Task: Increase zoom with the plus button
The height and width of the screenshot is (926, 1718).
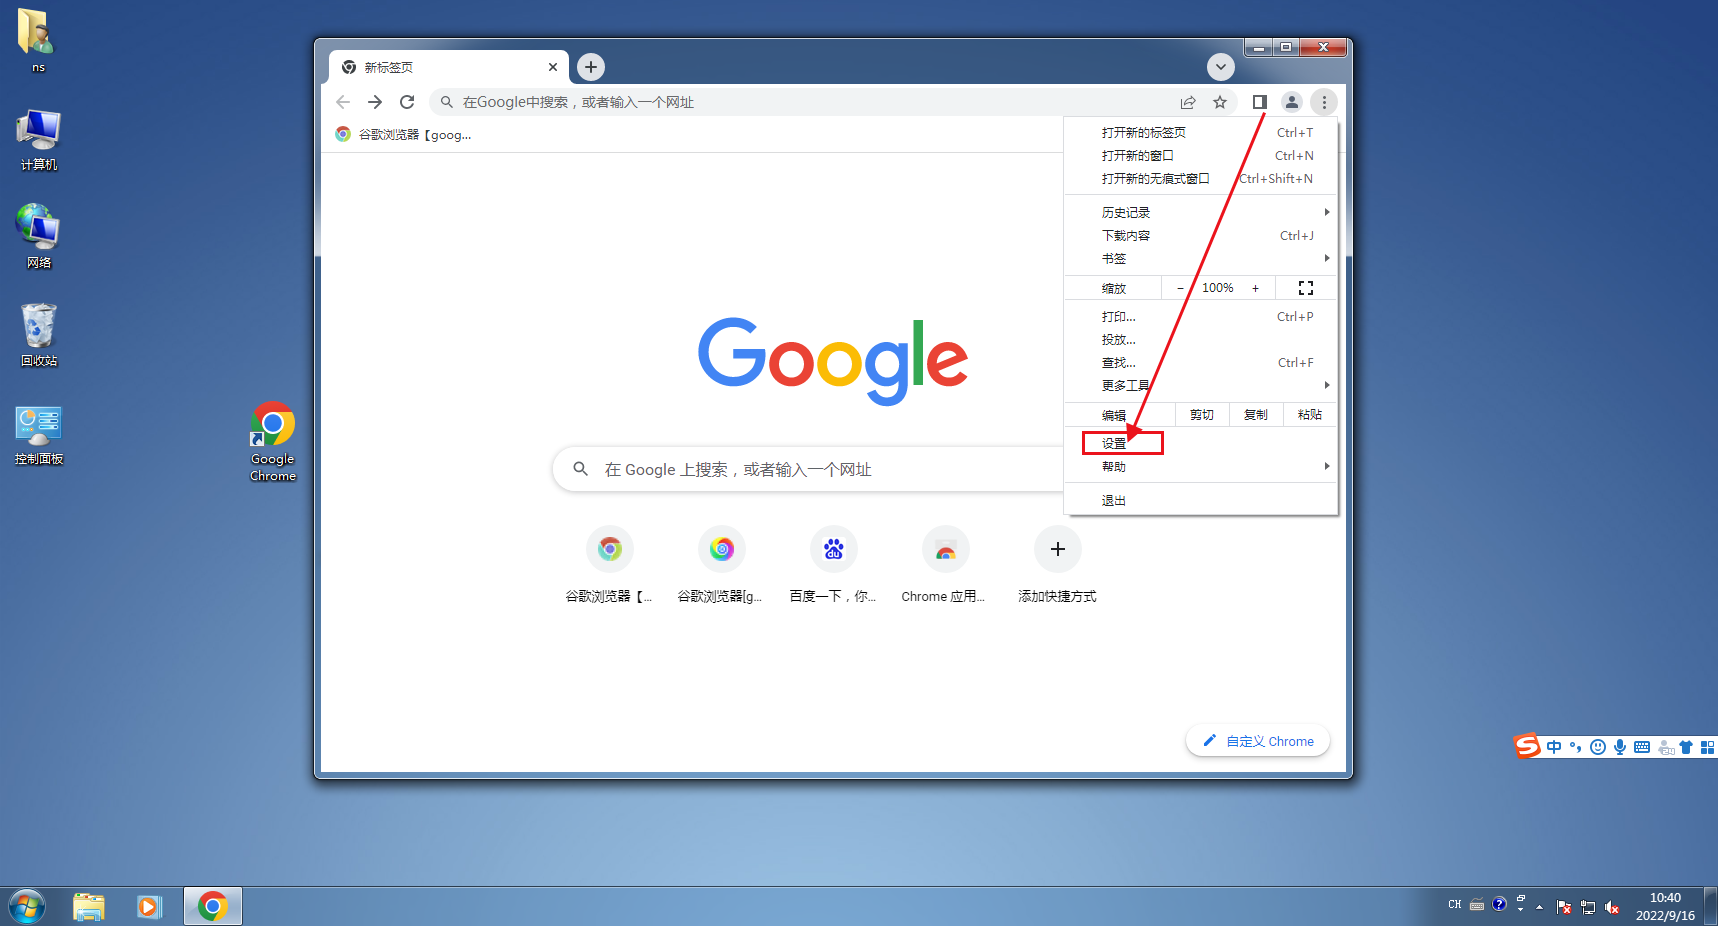Action: tap(1256, 288)
